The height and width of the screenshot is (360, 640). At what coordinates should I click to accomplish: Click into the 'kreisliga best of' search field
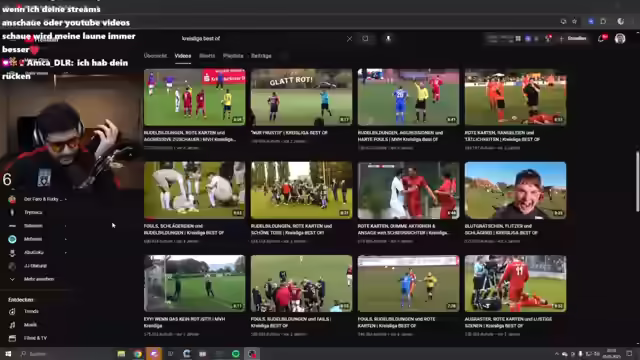point(261,39)
